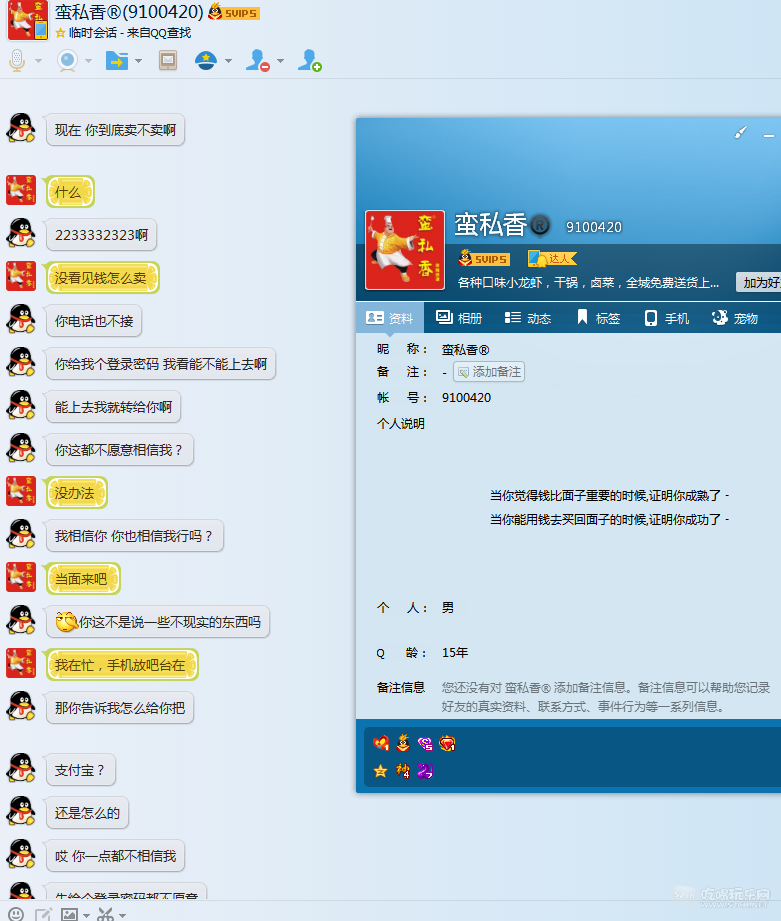Start a voice call with microphone icon

[17, 60]
